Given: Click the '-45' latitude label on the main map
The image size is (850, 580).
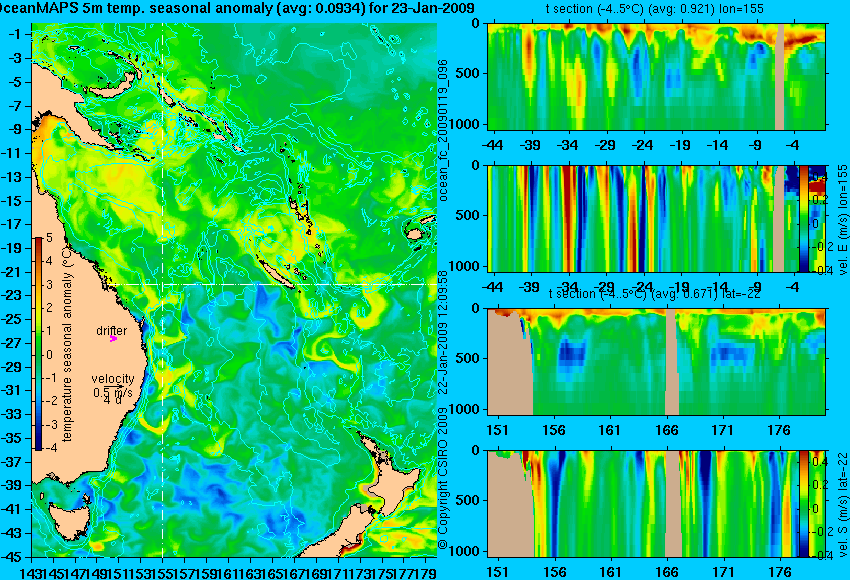Looking at the screenshot, I should 12,557.
